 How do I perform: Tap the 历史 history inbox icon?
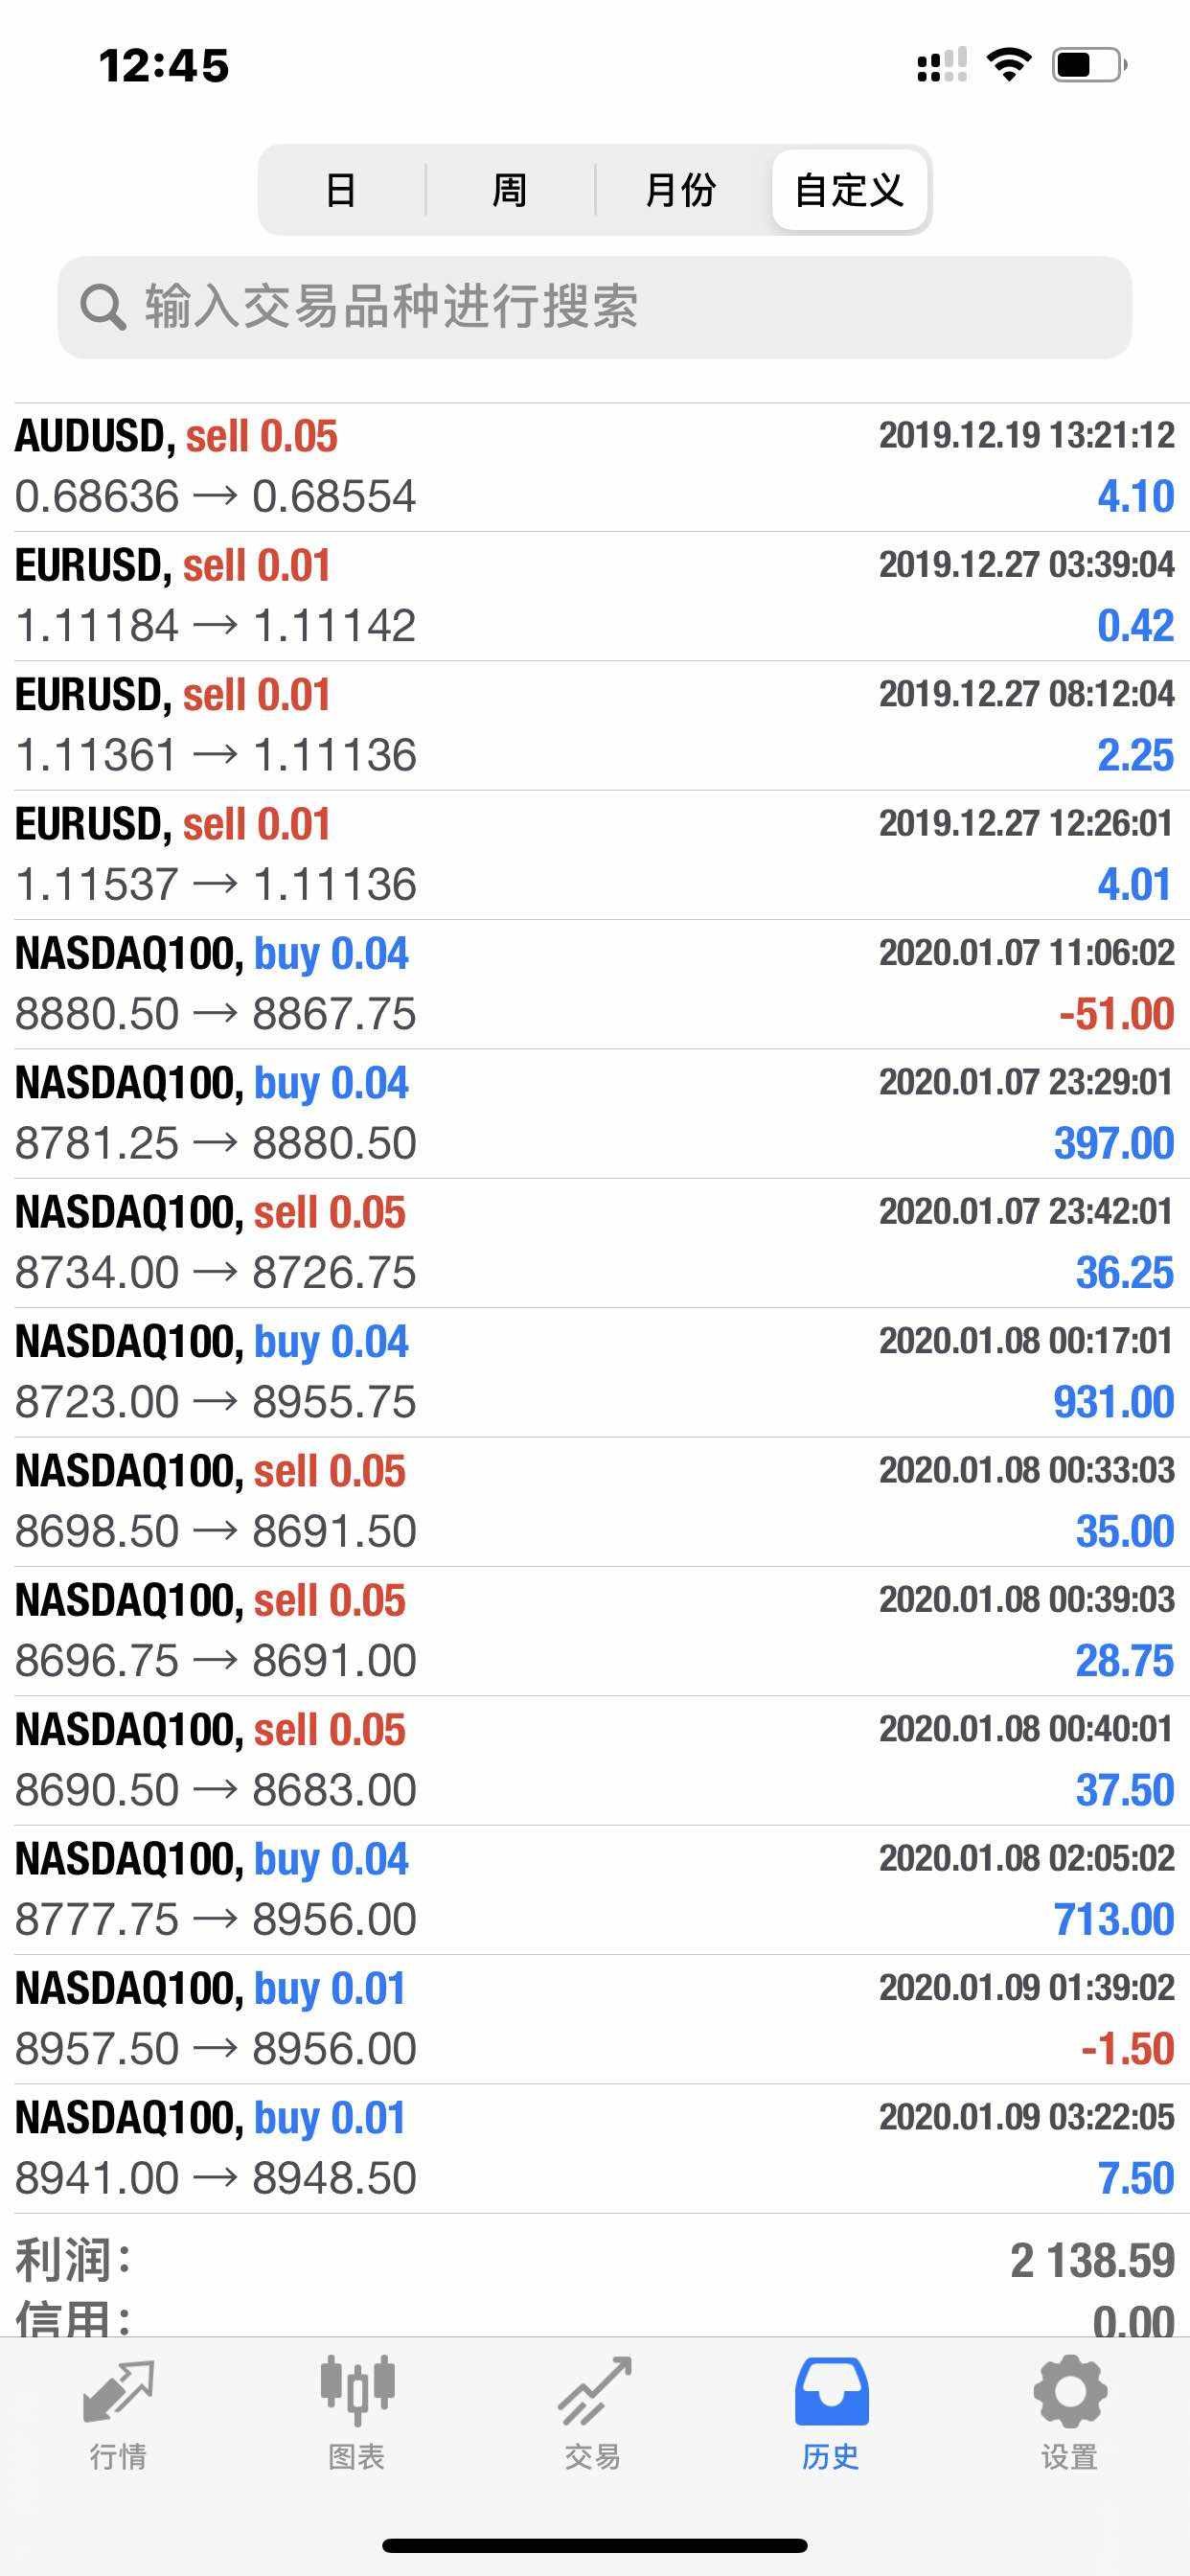(x=831, y=2393)
